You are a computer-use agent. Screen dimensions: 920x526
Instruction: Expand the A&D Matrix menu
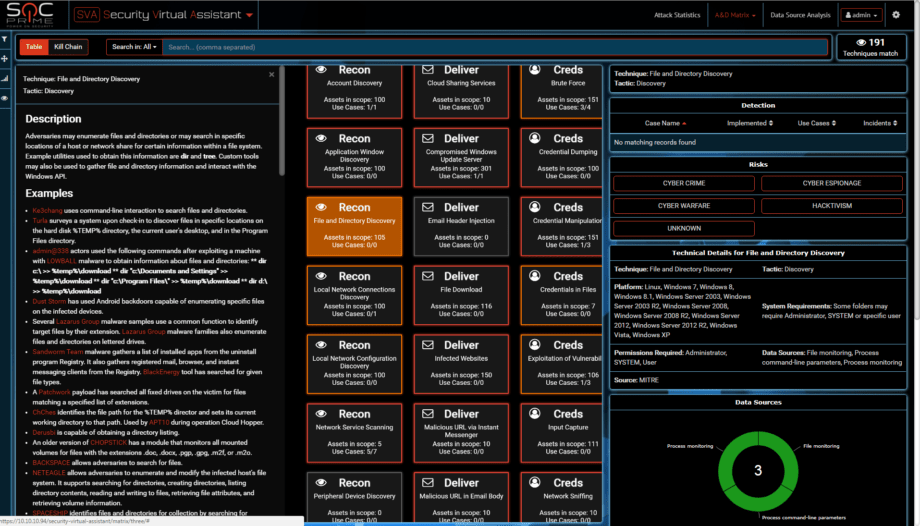point(736,15)
